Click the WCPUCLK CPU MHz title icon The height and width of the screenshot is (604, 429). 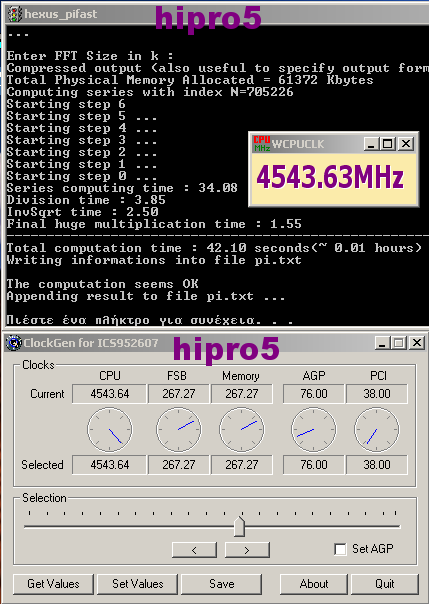(x=262, y=144)
